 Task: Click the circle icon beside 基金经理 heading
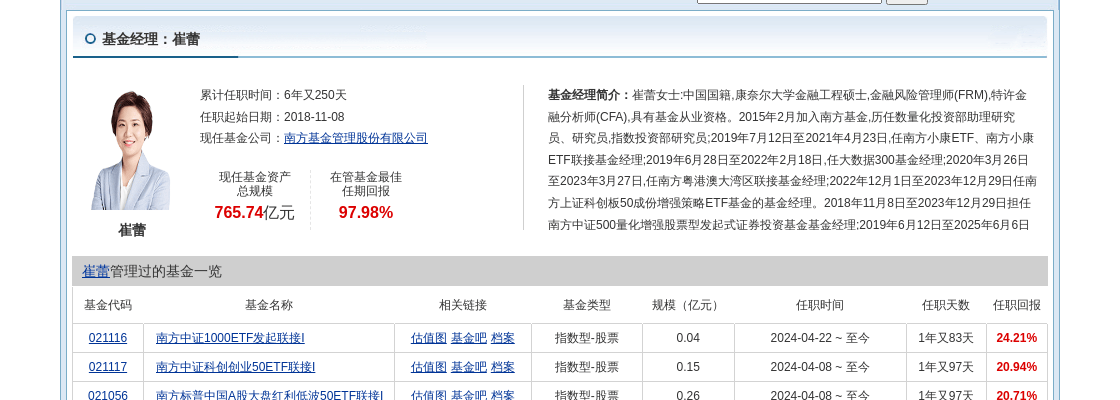(90, 39)
